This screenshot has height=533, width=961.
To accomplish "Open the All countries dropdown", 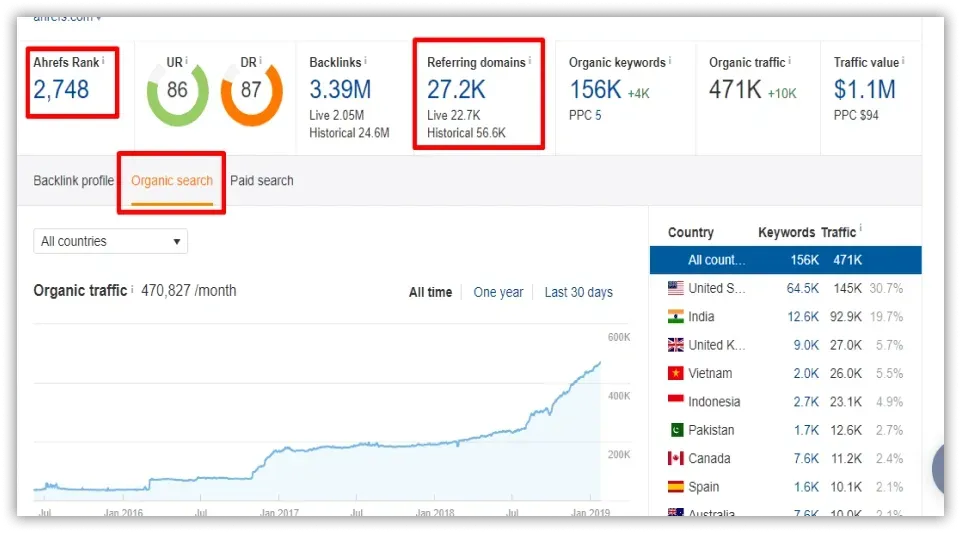I will (x=110, y=241).
